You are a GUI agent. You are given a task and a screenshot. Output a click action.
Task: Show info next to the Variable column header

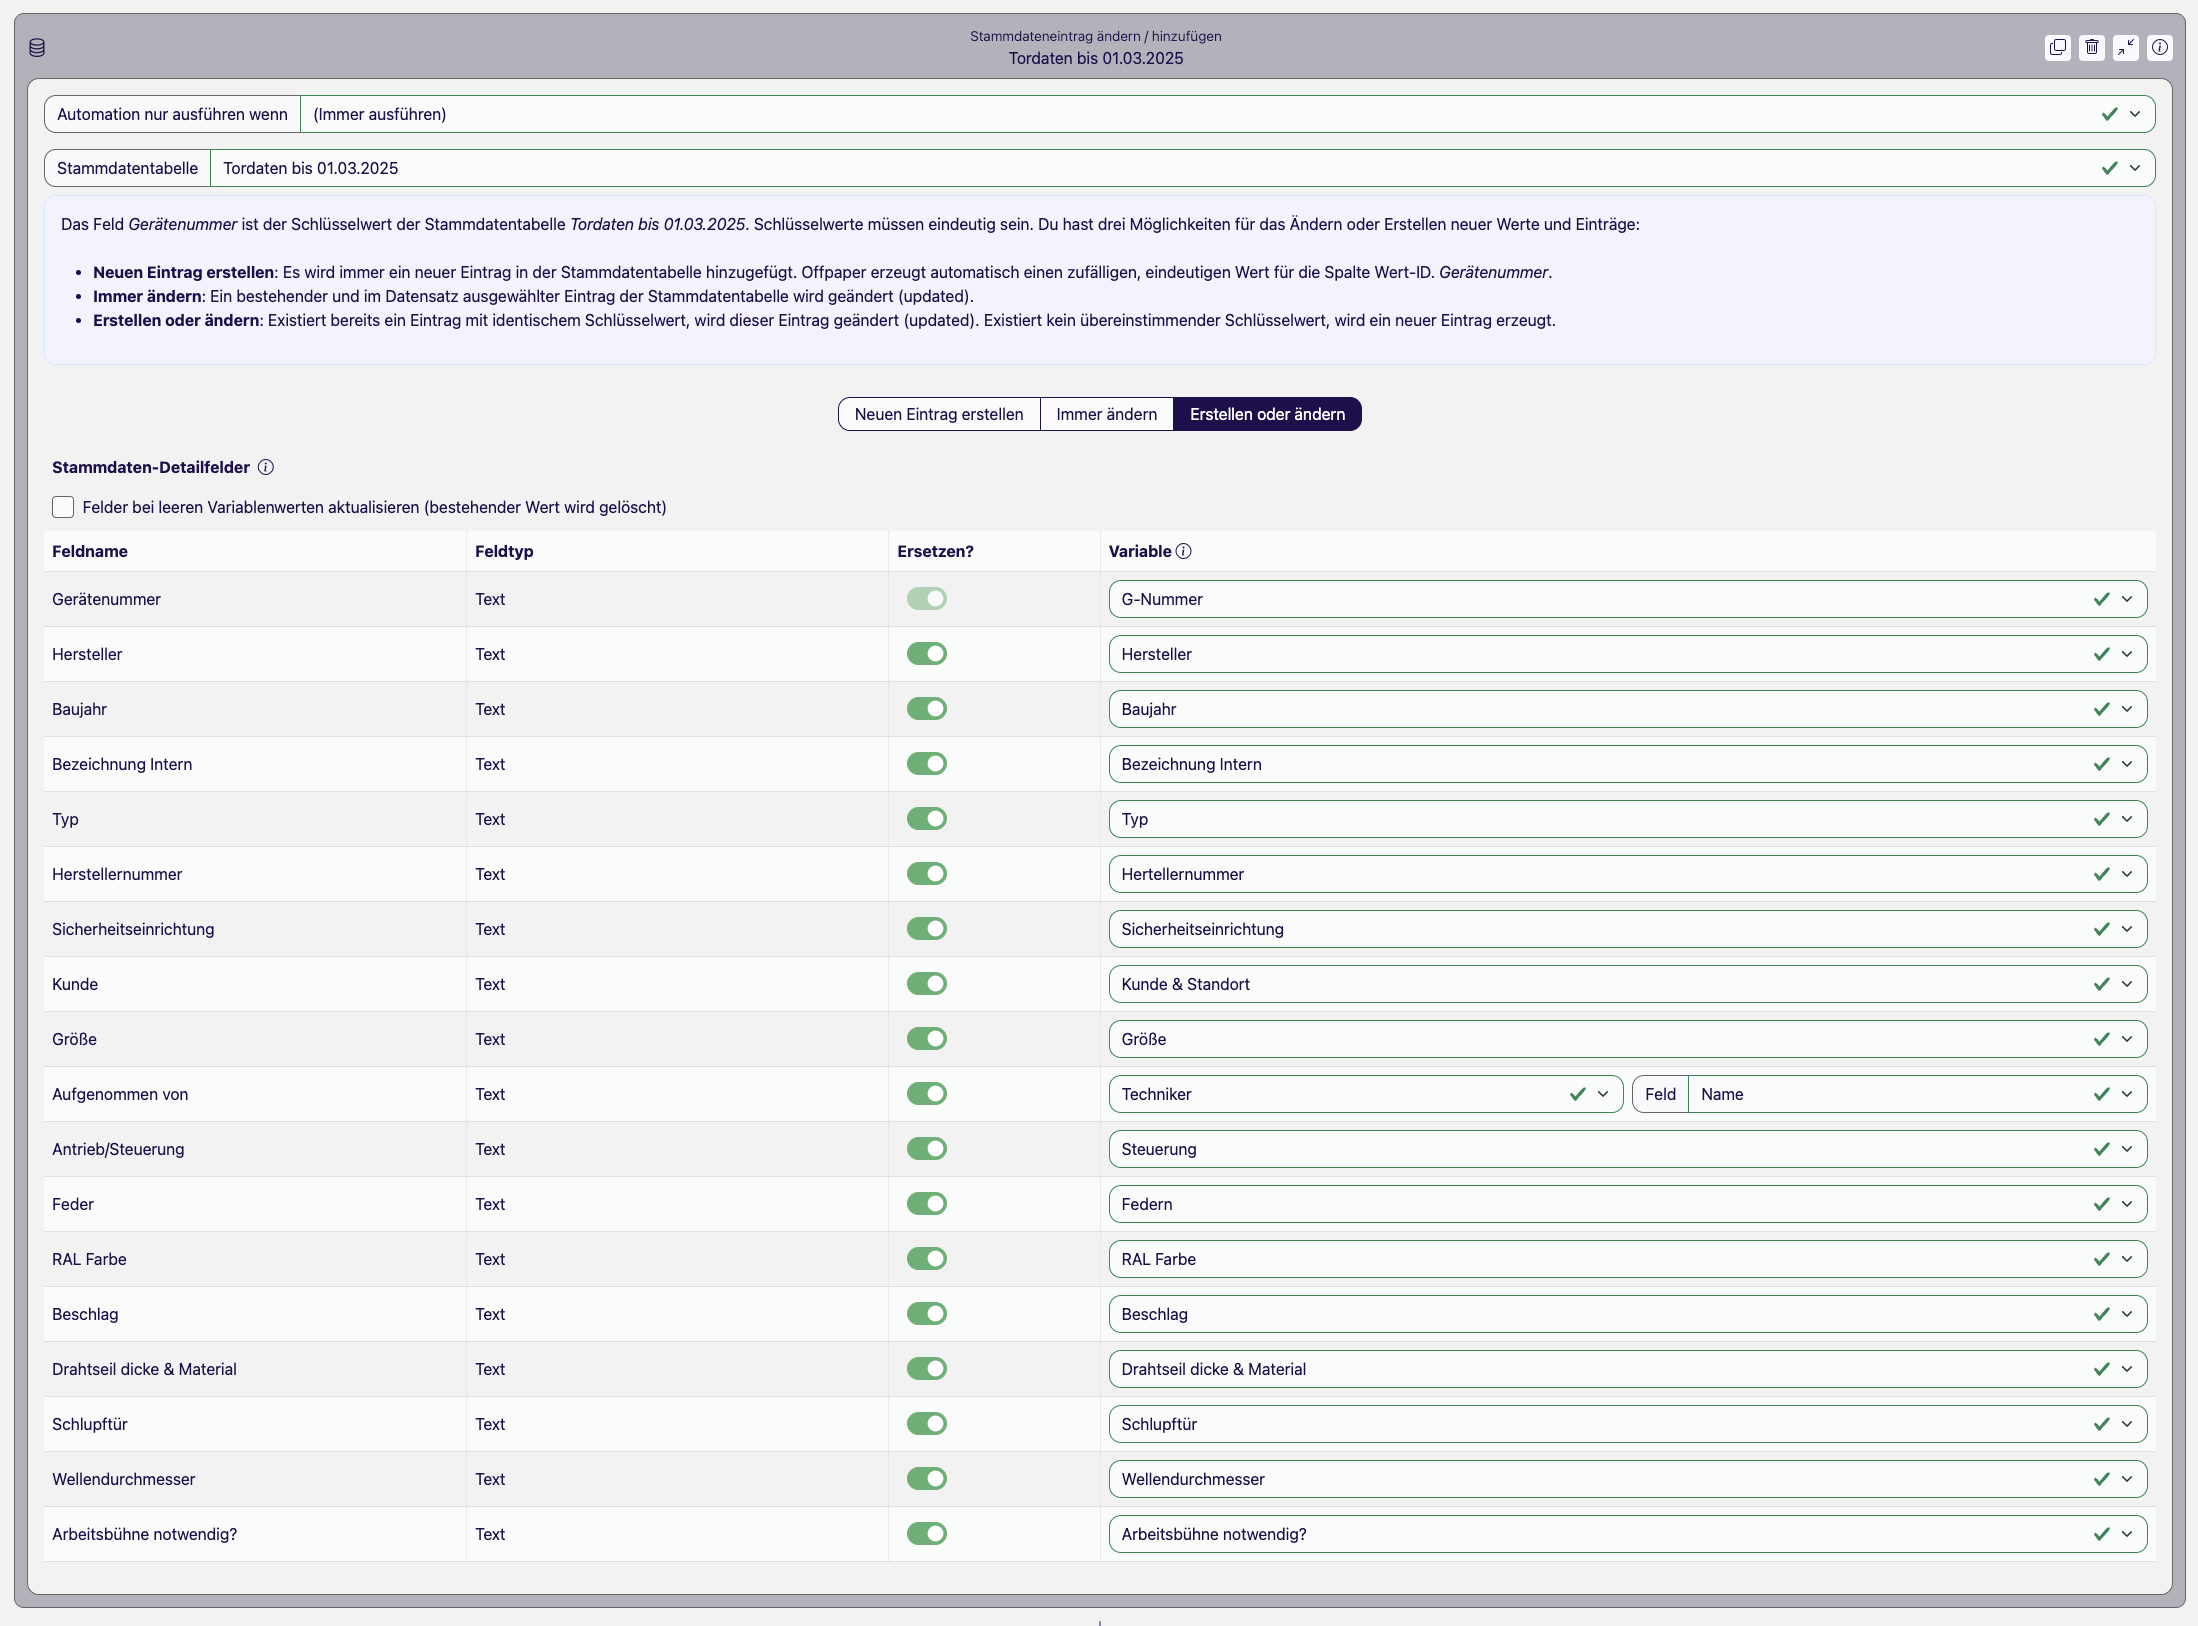[1184, 551]
